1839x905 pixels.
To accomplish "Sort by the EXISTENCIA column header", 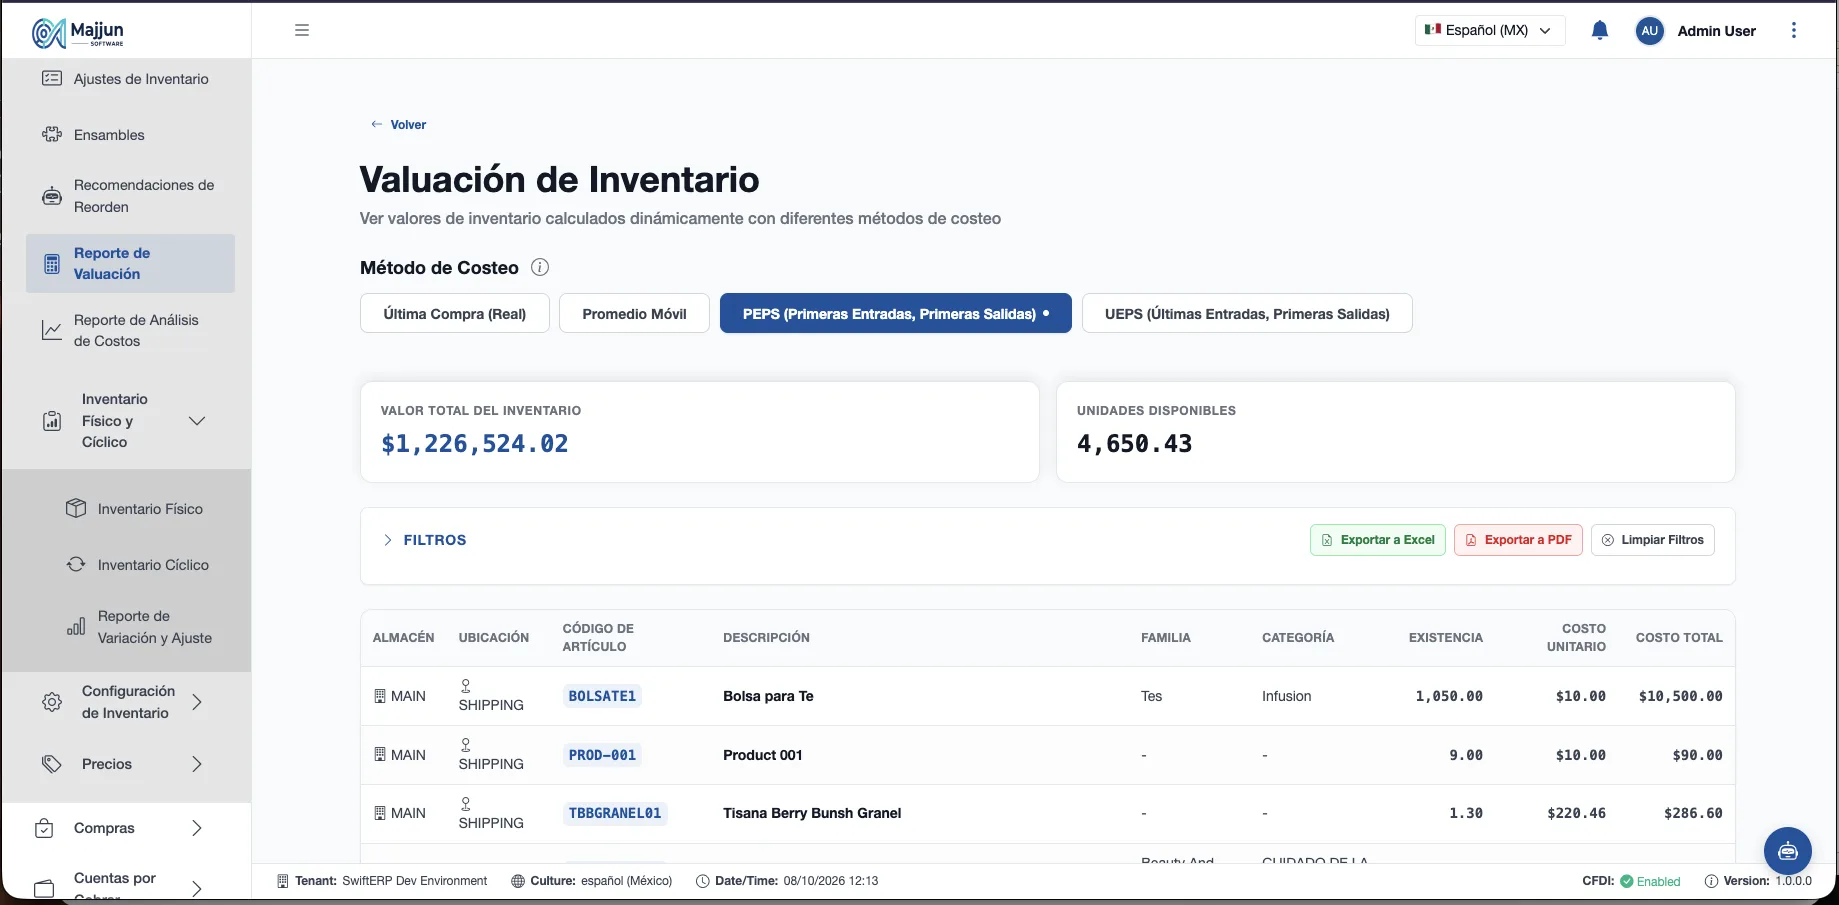I will click(1446, 637).
